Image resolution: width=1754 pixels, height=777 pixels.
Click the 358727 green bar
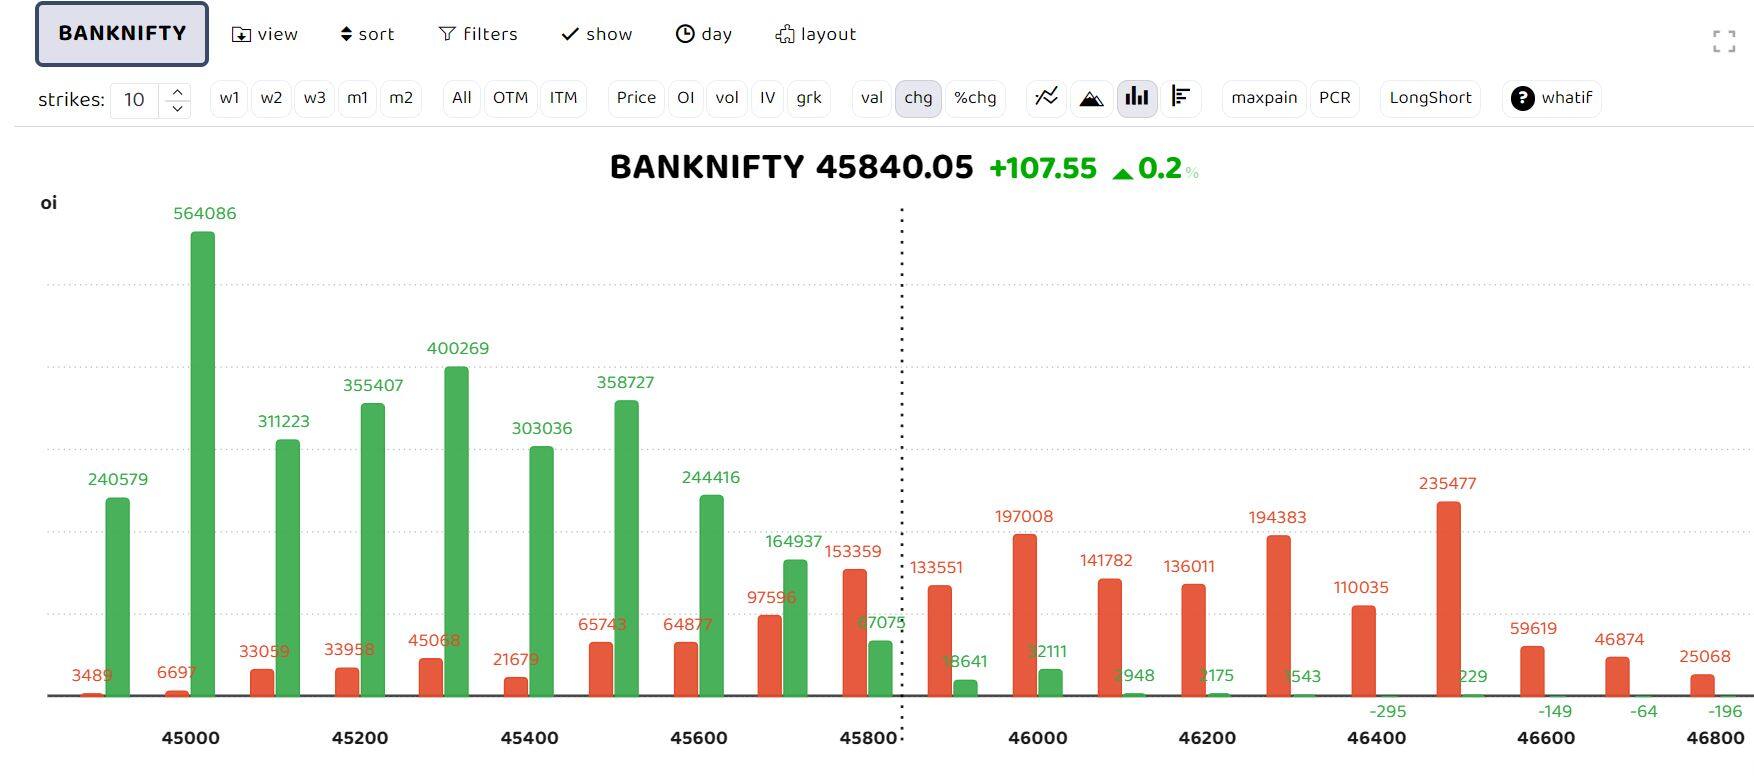click(627, 548)
